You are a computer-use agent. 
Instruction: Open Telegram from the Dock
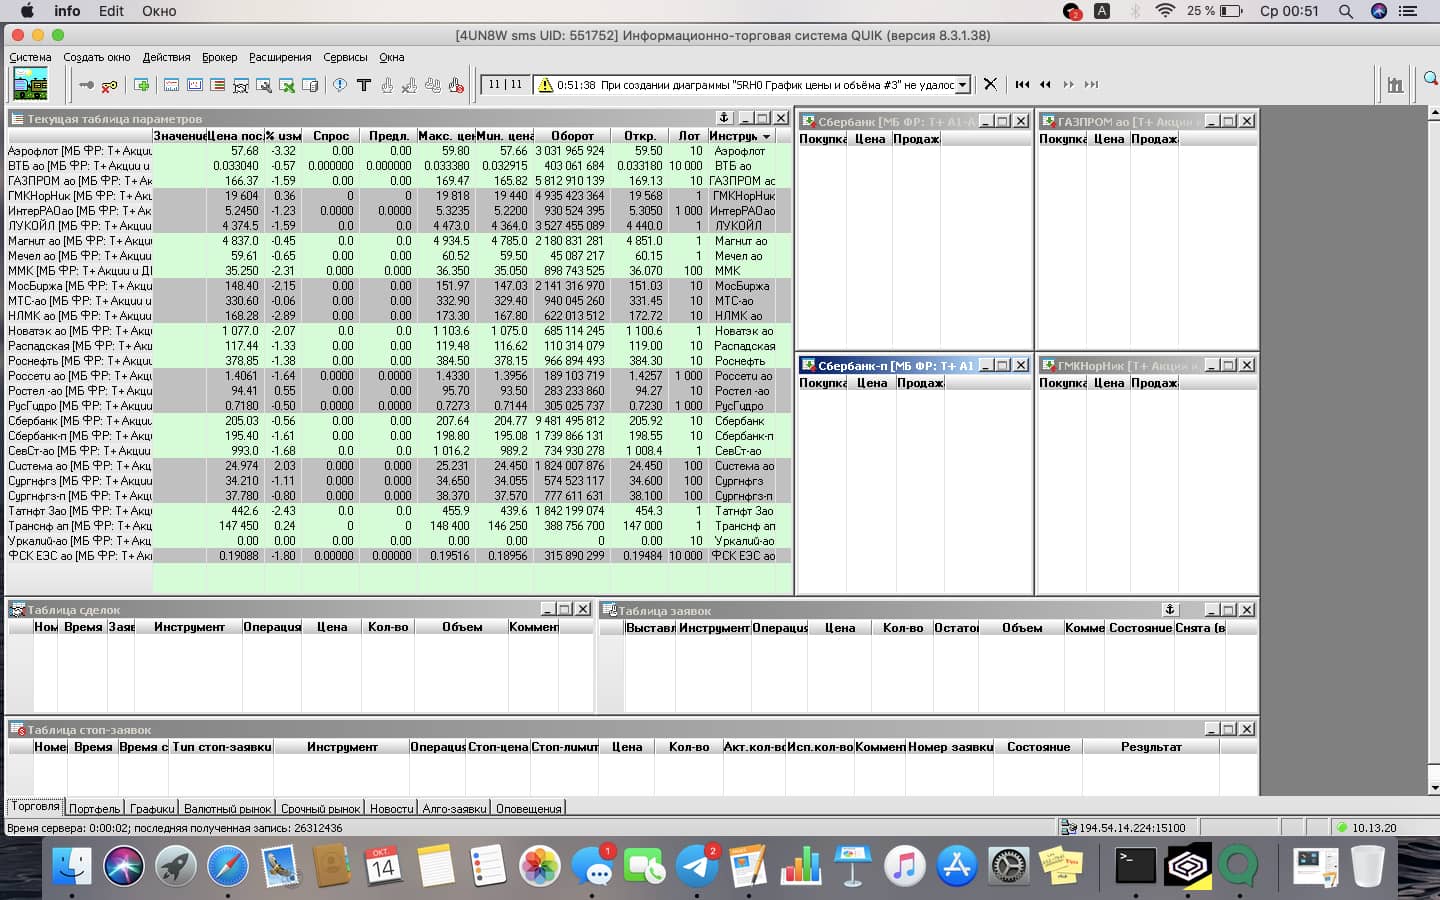coord(697,865)
